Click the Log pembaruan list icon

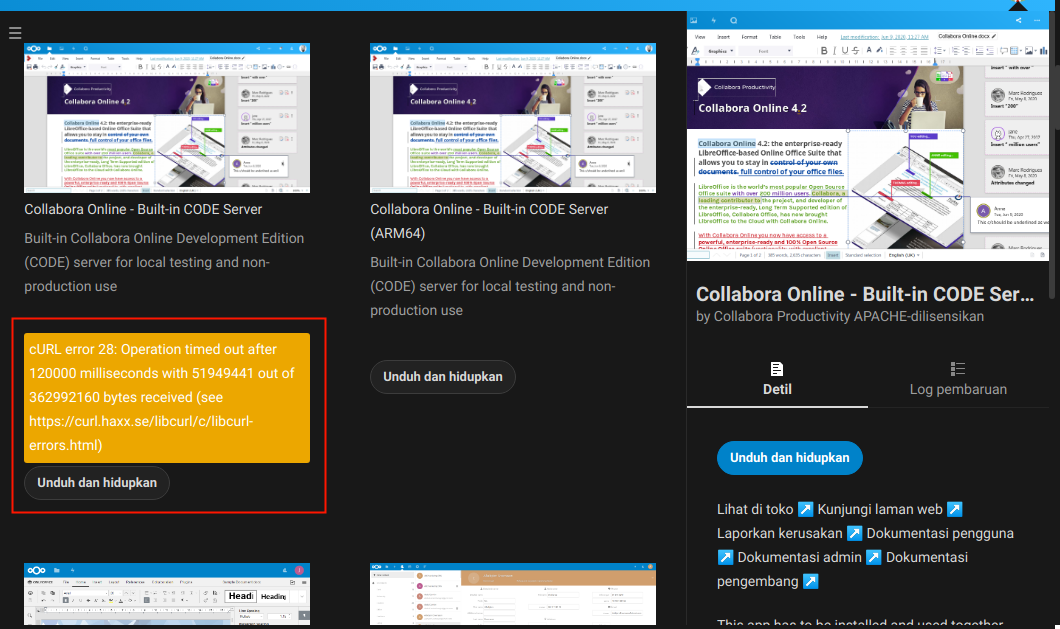[957, 369]
